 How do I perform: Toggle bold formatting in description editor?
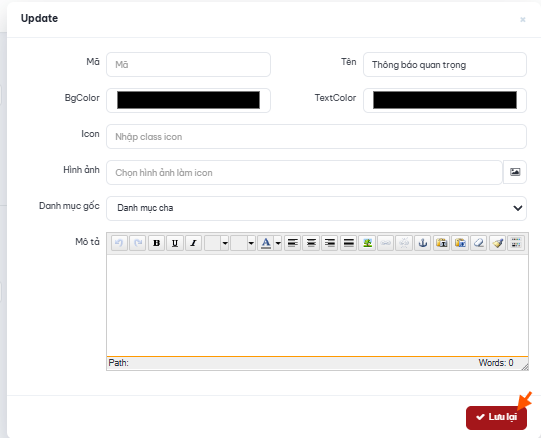(156, 243)
